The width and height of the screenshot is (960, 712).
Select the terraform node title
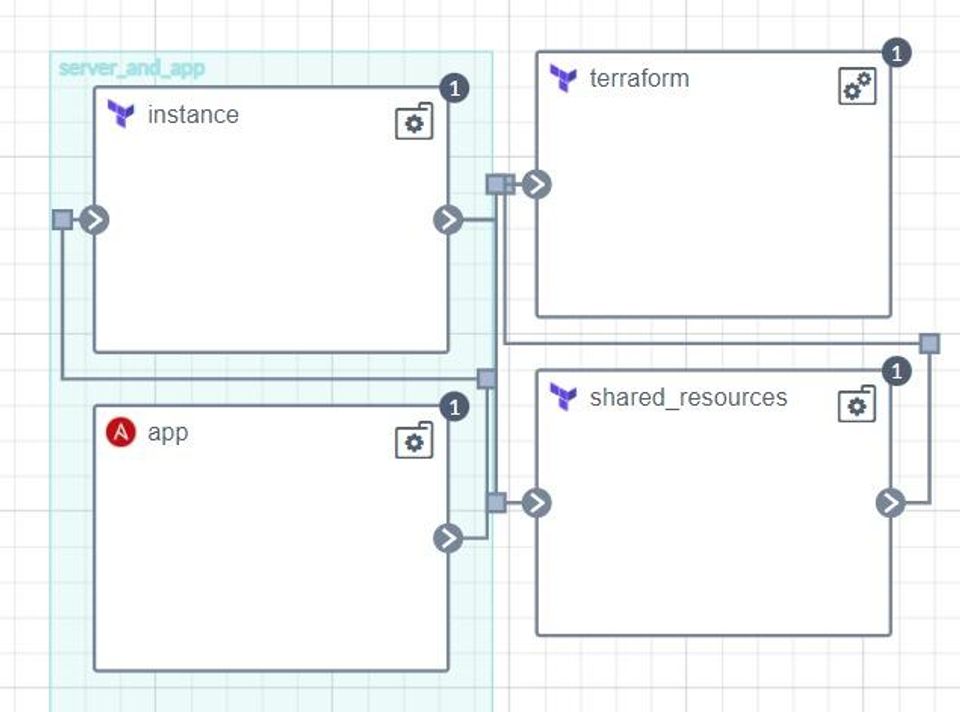click(639, 78)
